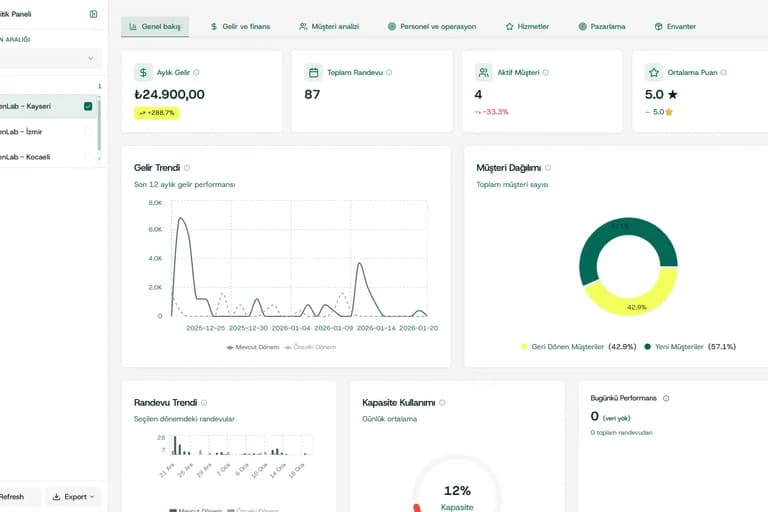Click the branch list scrollbar
Screen dimensions: 768x512
(99, 124)
